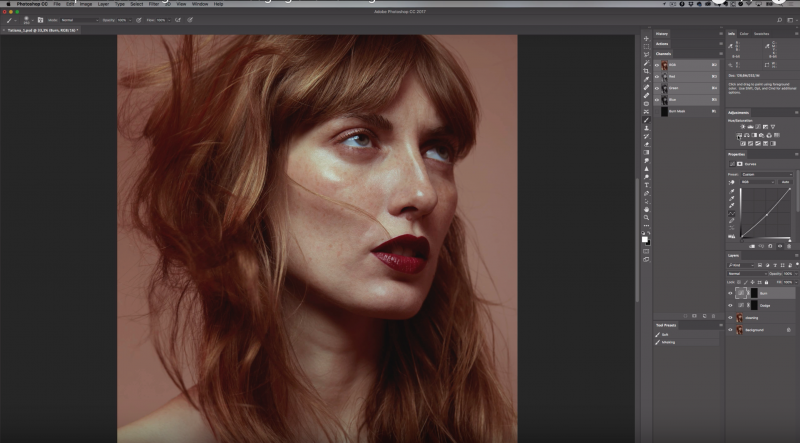Select the Gradient tool

(646, 152)
